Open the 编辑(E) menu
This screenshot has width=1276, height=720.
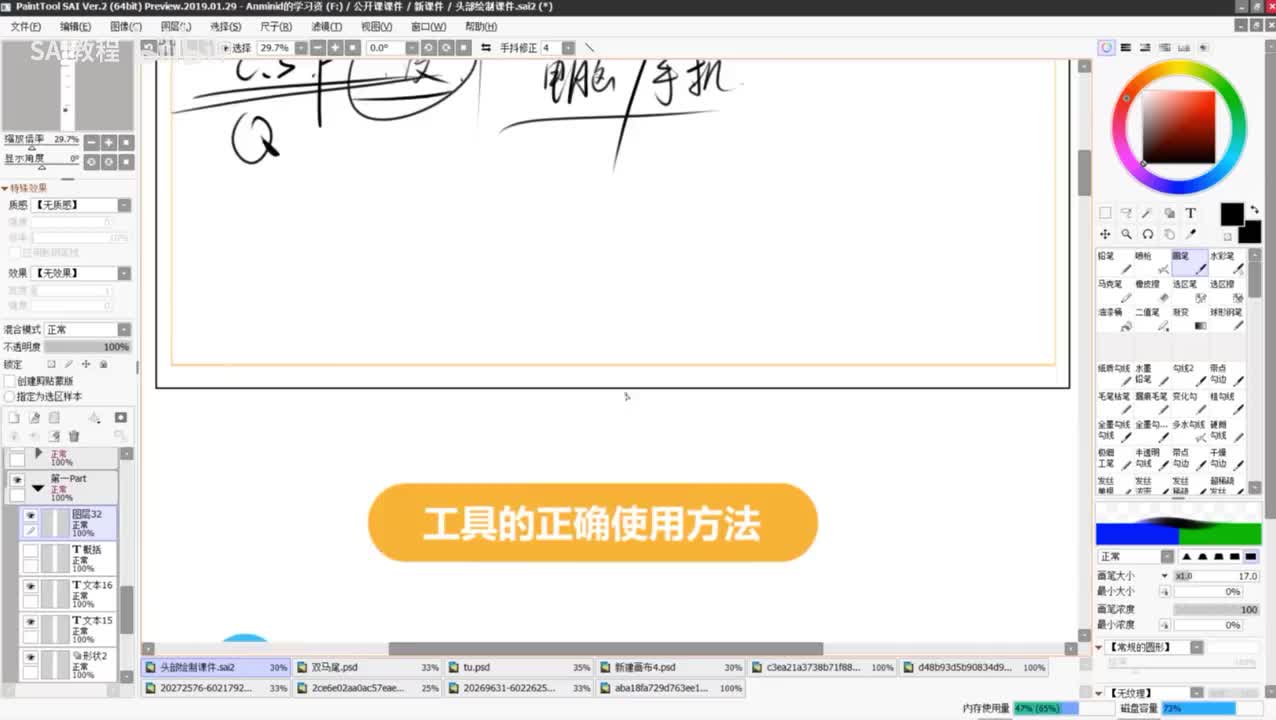coord(75,26)
